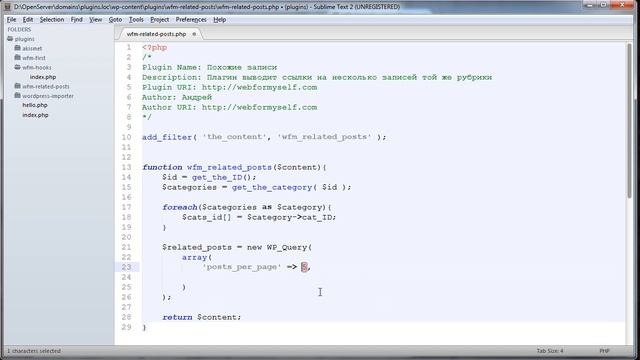The width and height of the screenshot is (640, 360).
Task: Expand the wordpress-importer folder
Action: coord(48,96)
